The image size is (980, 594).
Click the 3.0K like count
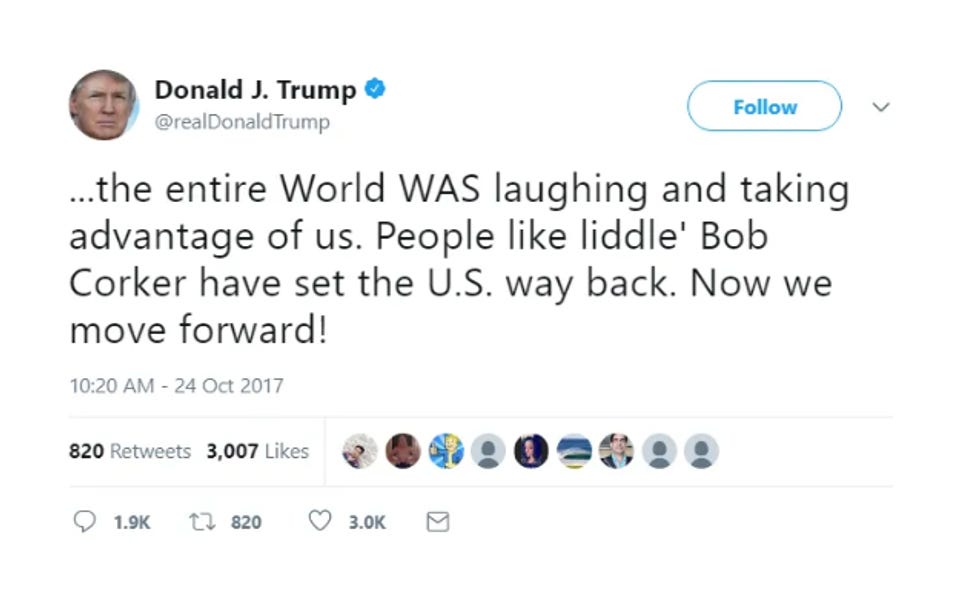[367, 522]
